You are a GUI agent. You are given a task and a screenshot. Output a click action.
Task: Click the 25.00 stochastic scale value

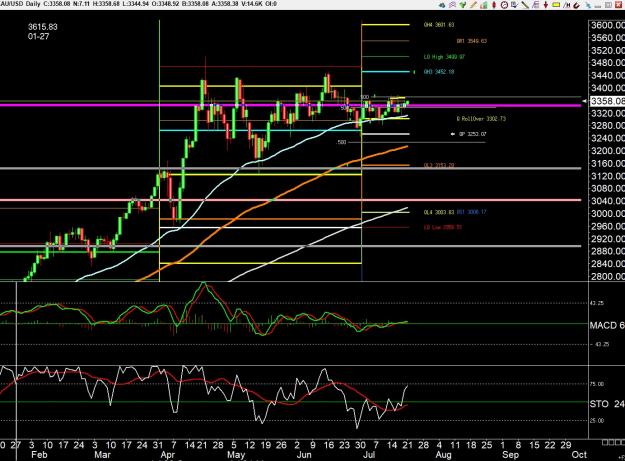pos(597,421)
